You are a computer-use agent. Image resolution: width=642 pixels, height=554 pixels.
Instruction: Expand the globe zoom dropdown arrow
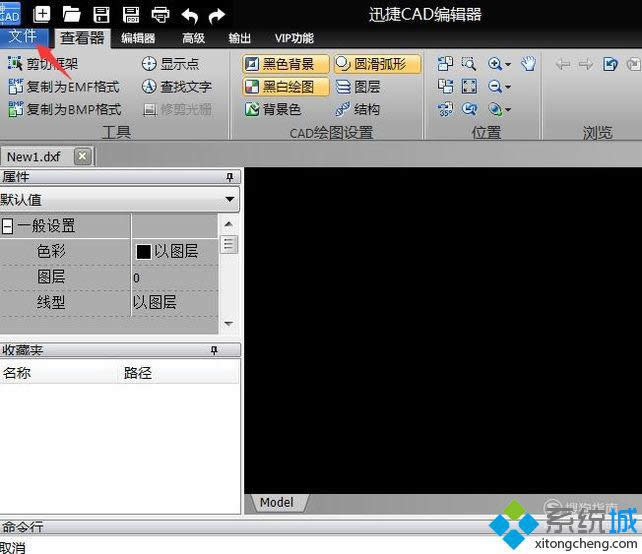click(x=508, y=109)
